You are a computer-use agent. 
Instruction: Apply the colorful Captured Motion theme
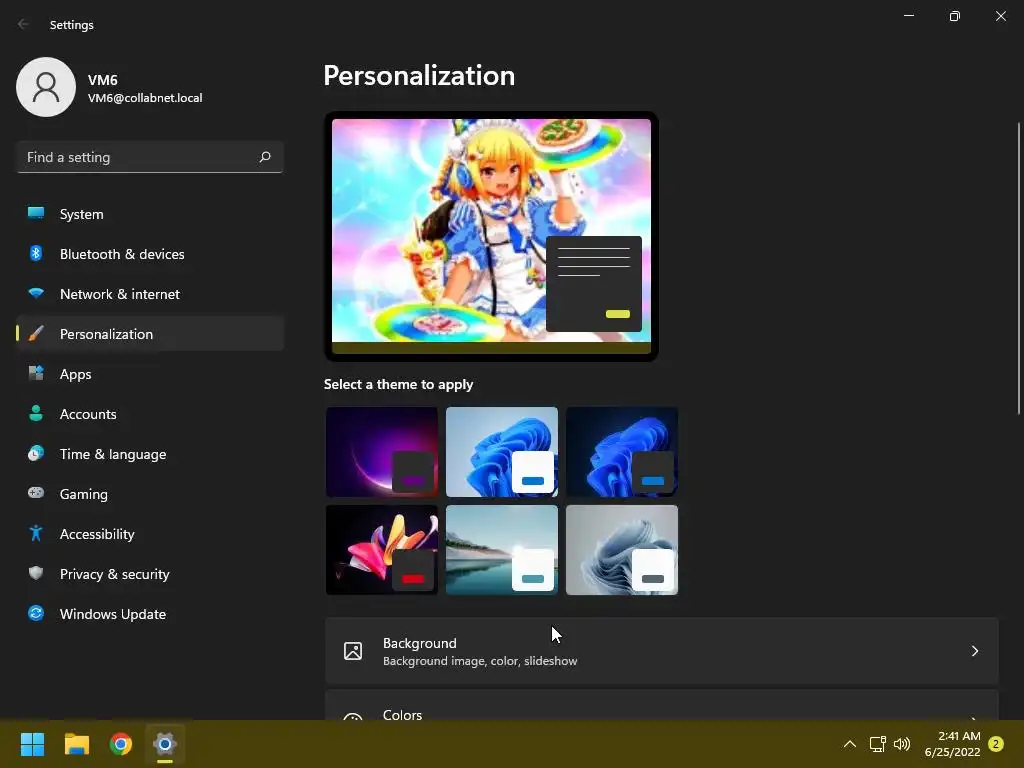point(382,550)
